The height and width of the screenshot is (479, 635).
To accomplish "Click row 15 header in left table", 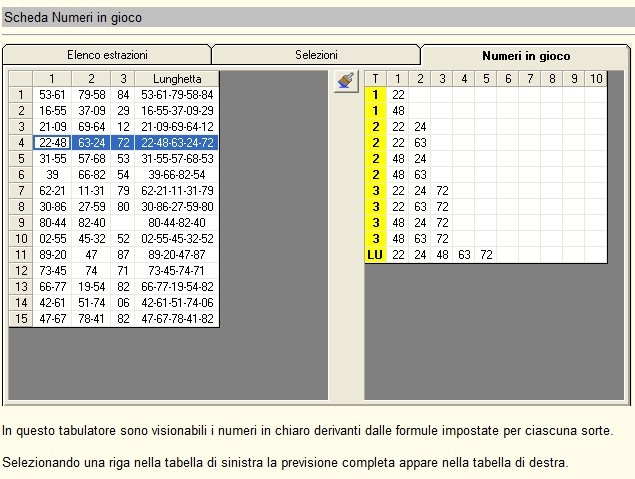I will (x=19, y=319).
